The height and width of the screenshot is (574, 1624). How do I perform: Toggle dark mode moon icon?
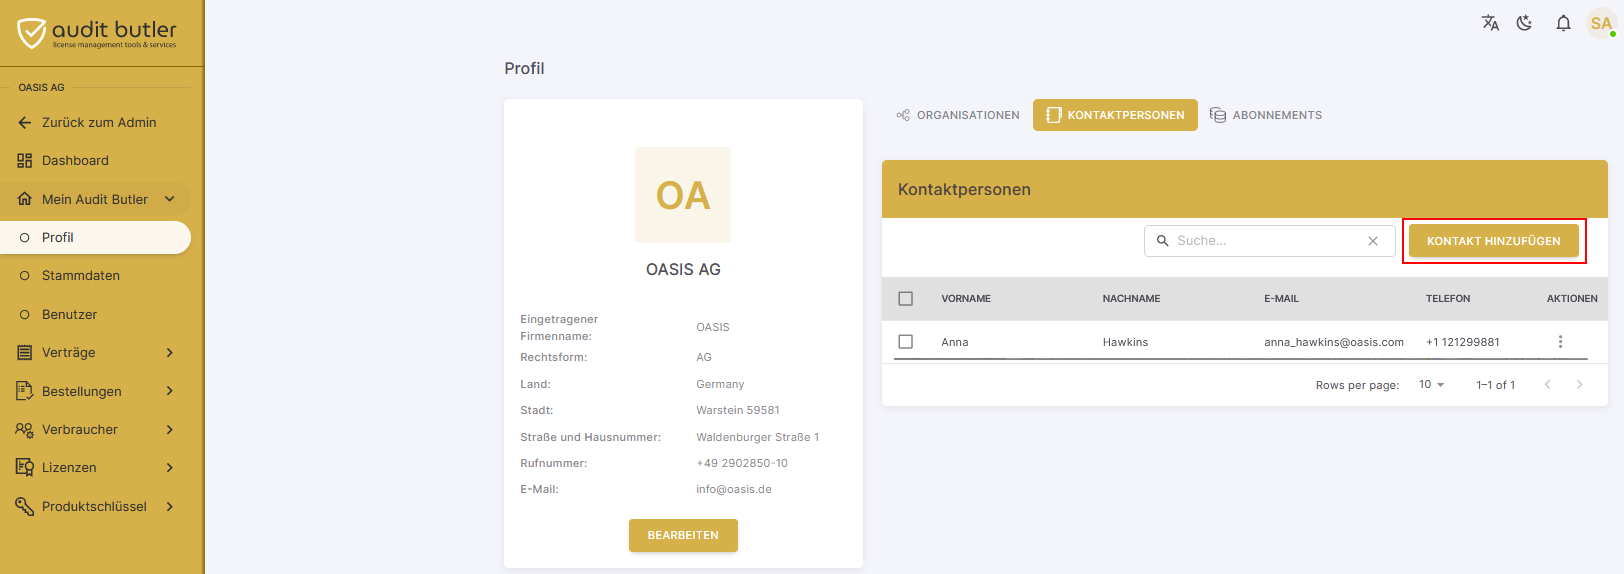[1525, 23]
